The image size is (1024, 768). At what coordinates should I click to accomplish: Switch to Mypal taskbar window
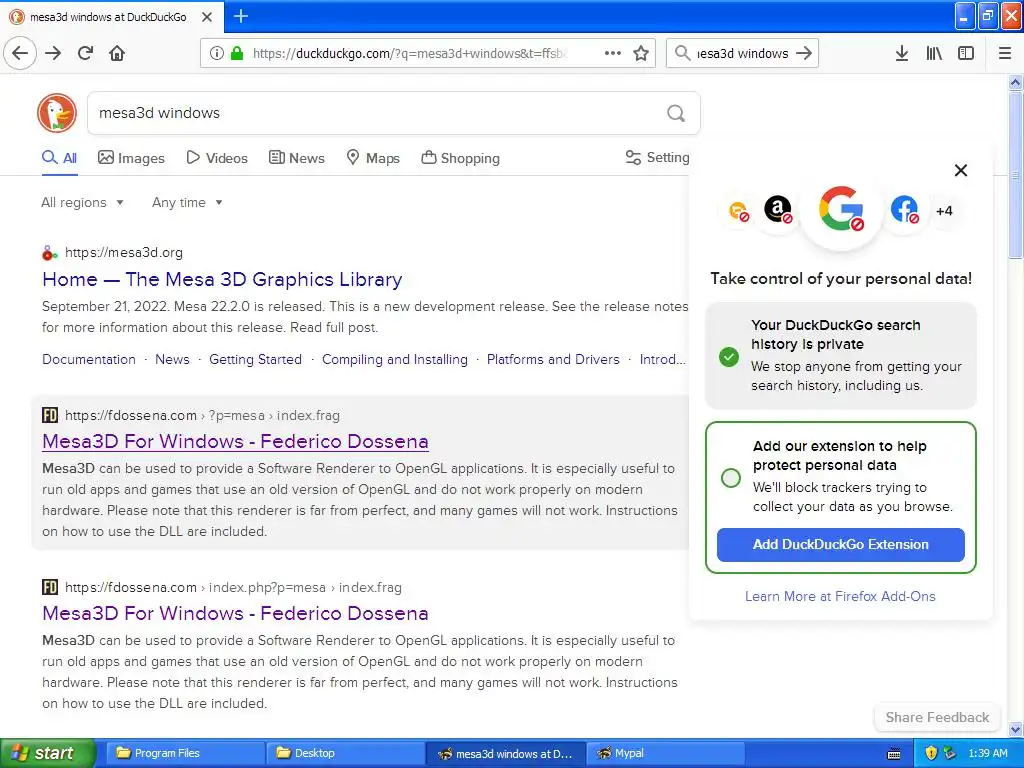click(x=665, y=753)
